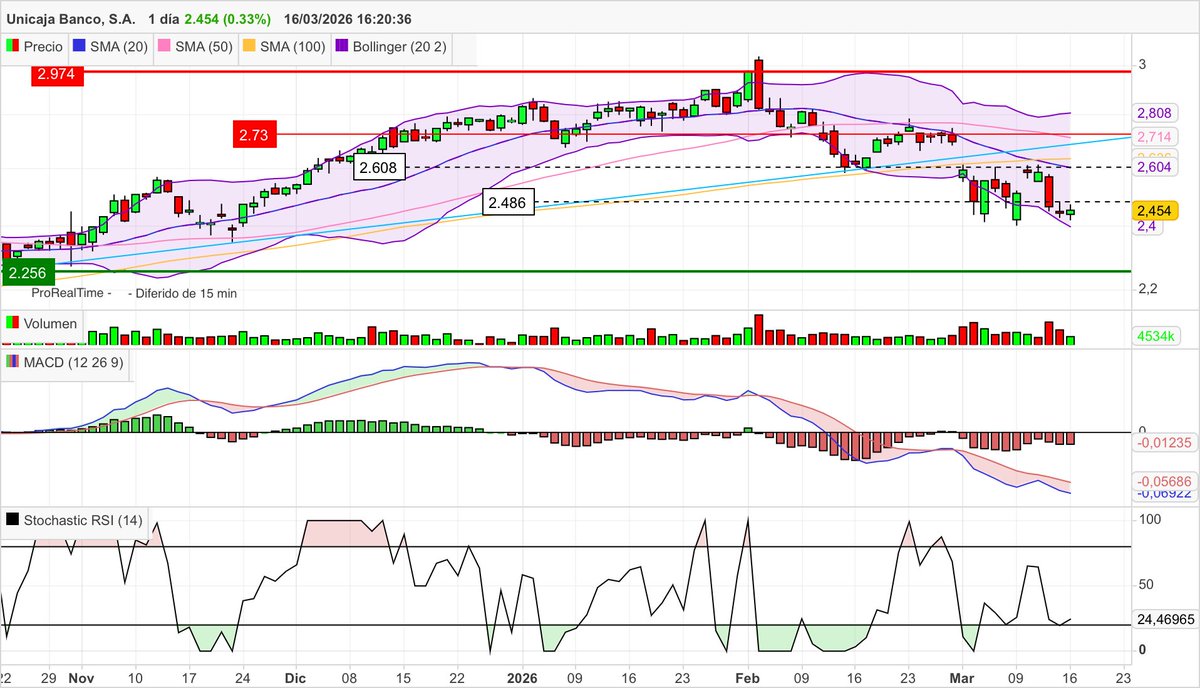The image size is (1200, 688).
Task: Select the SMA (100) legend label
Action: 292,46
